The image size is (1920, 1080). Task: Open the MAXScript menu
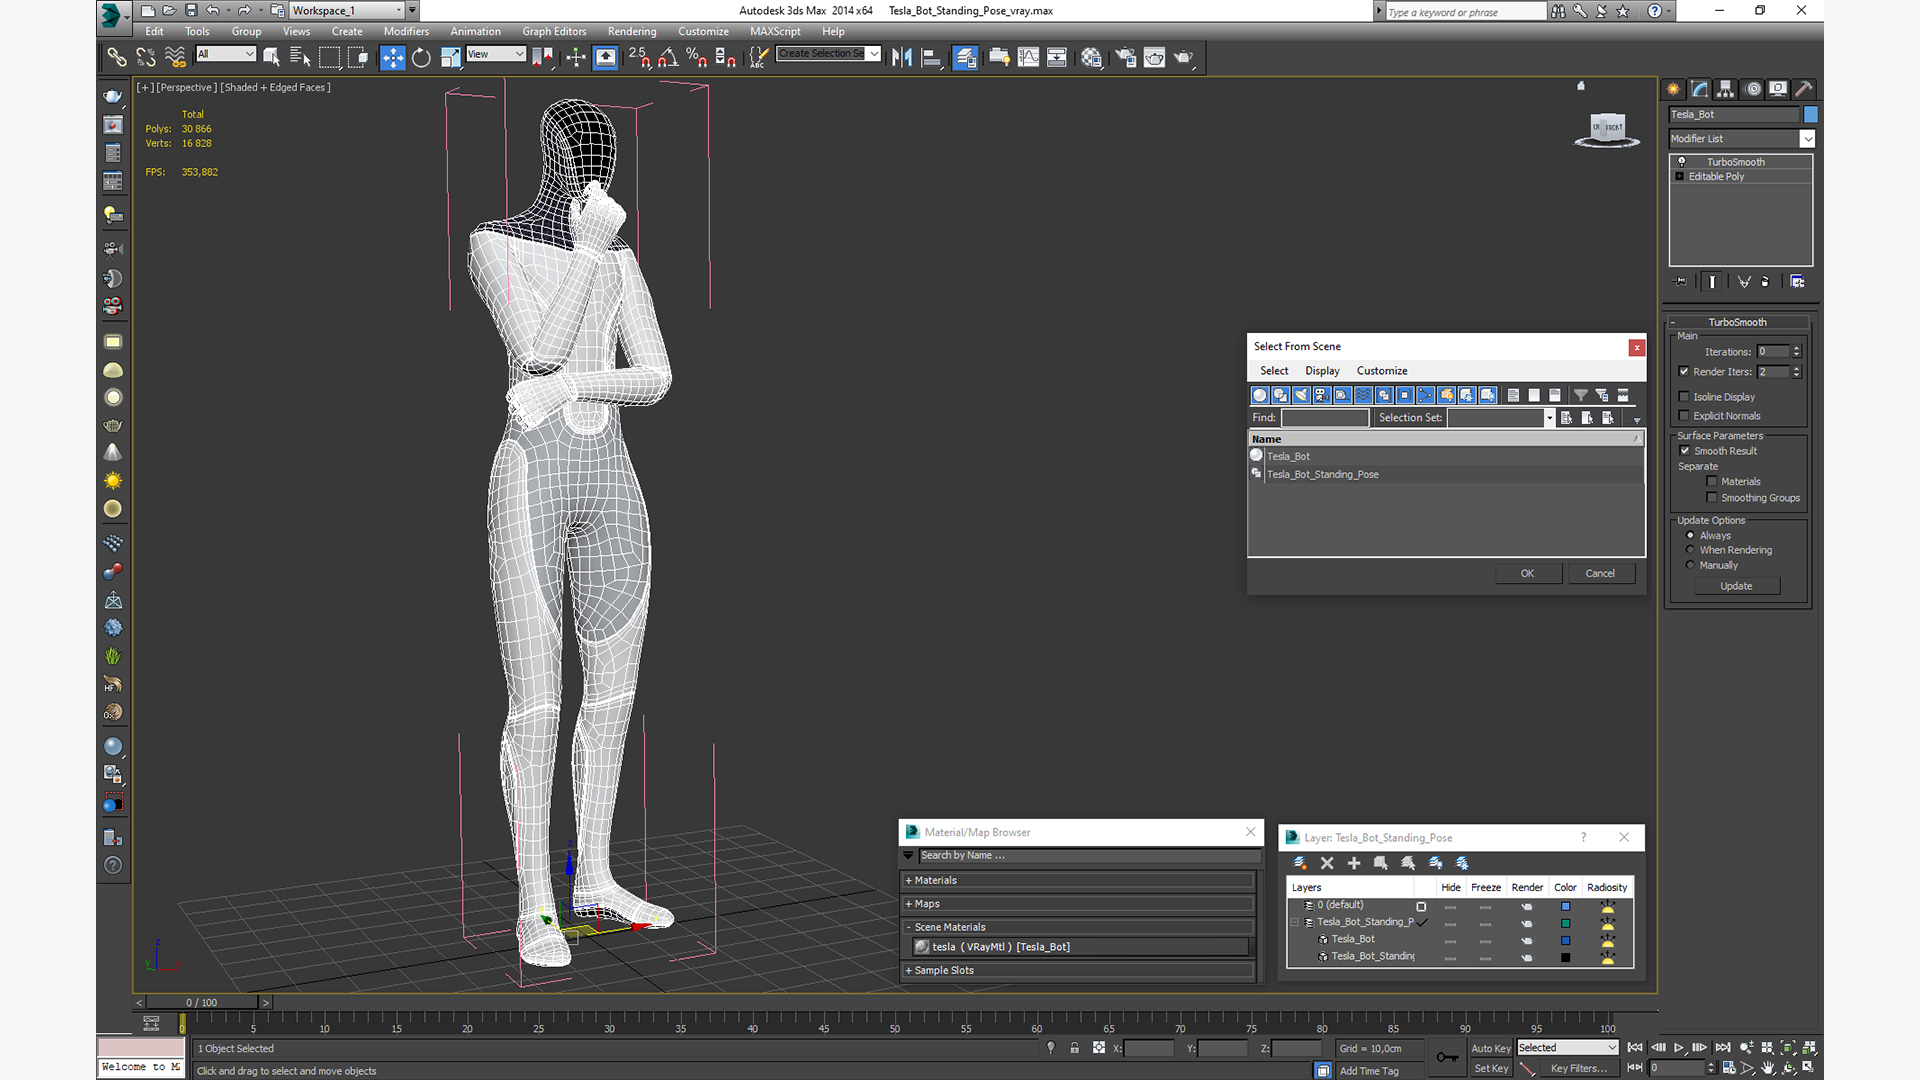click(x=775, y=32)
